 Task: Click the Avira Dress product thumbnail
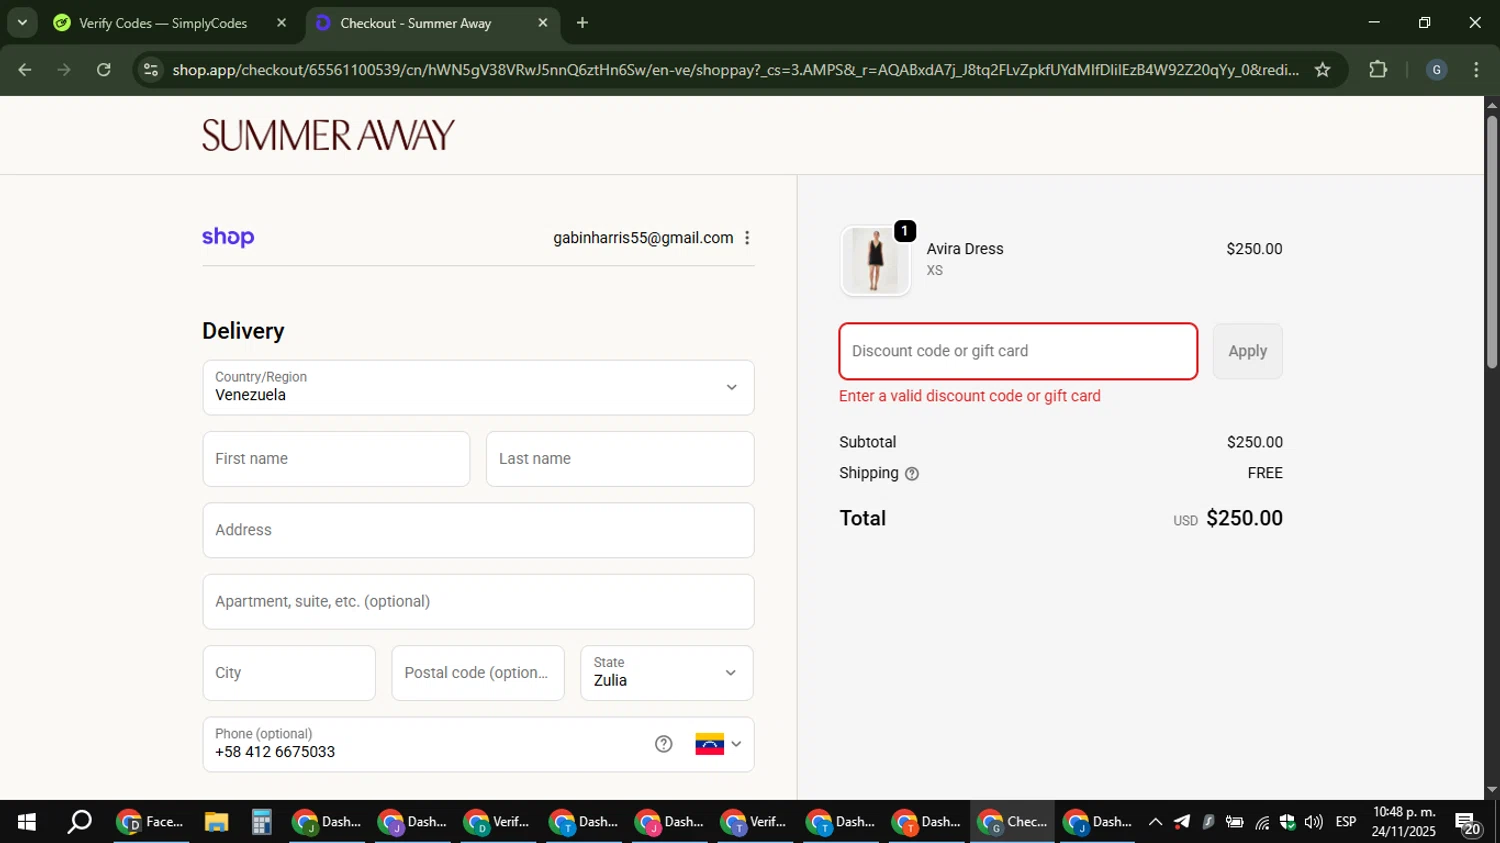tap(876, 261)
